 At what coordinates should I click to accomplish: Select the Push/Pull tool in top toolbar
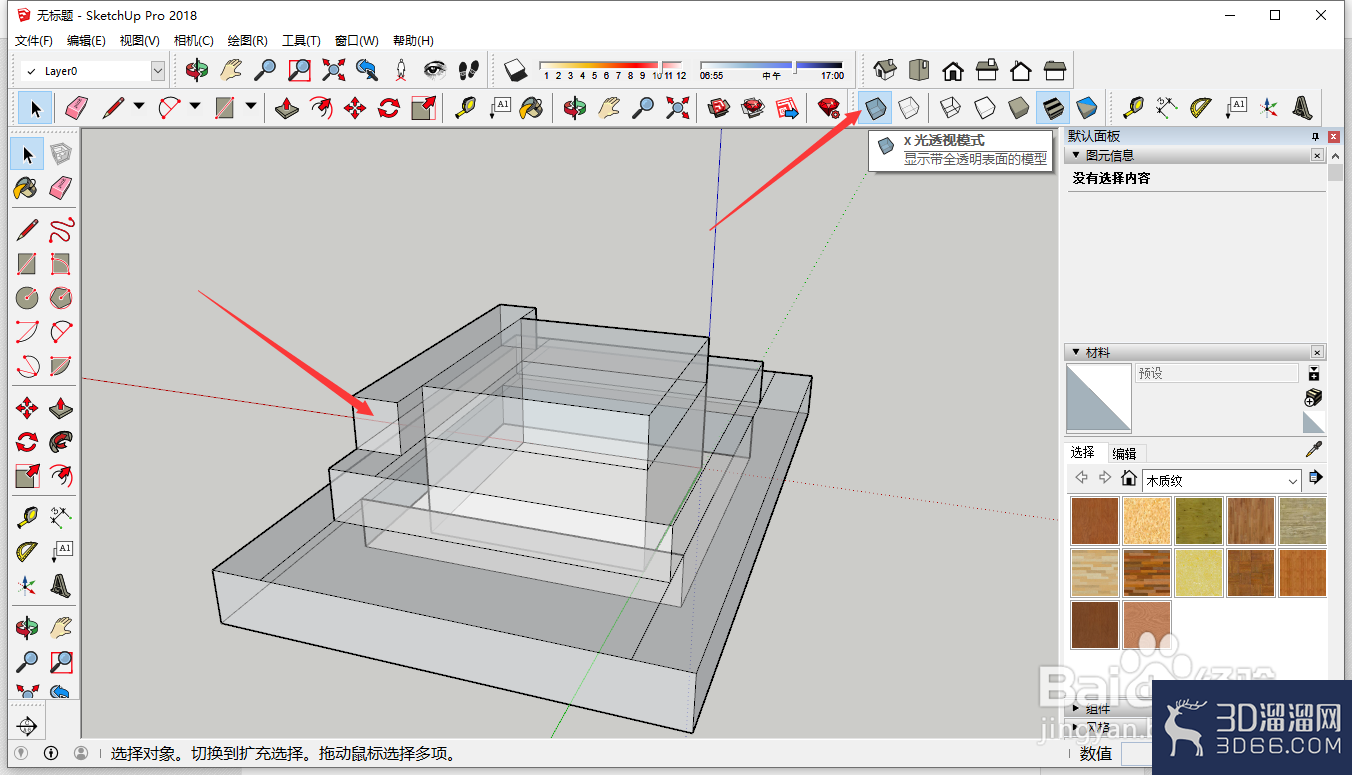tap(287, 107)
